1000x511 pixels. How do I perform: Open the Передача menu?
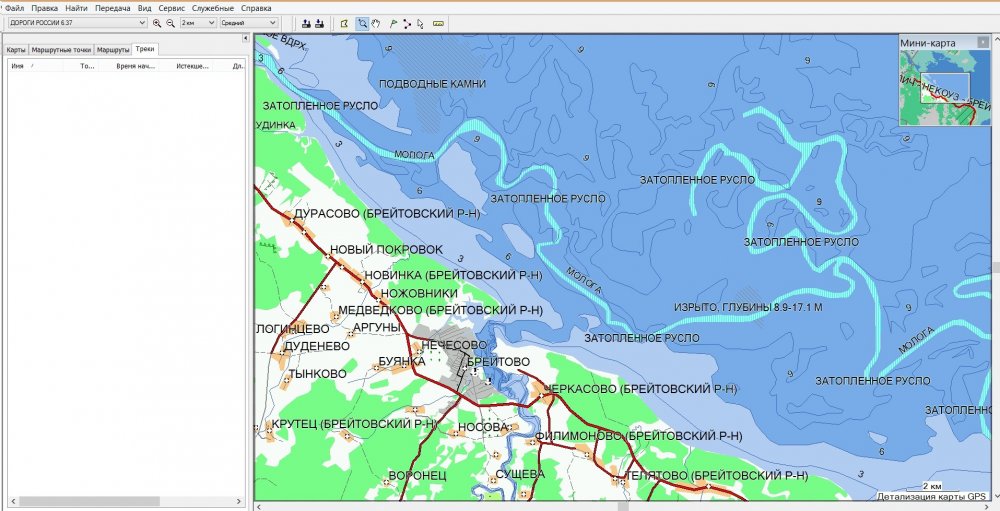[112, 8]
